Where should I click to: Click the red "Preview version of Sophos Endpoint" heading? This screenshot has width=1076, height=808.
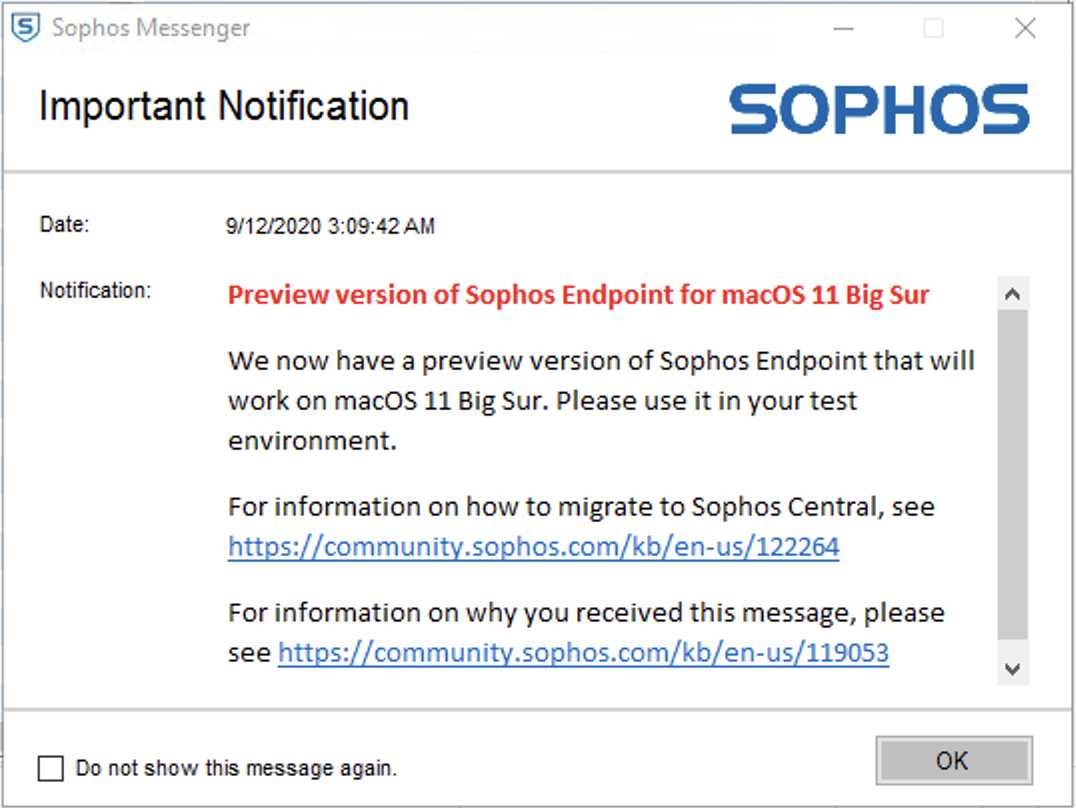click(x=578, y=295)
